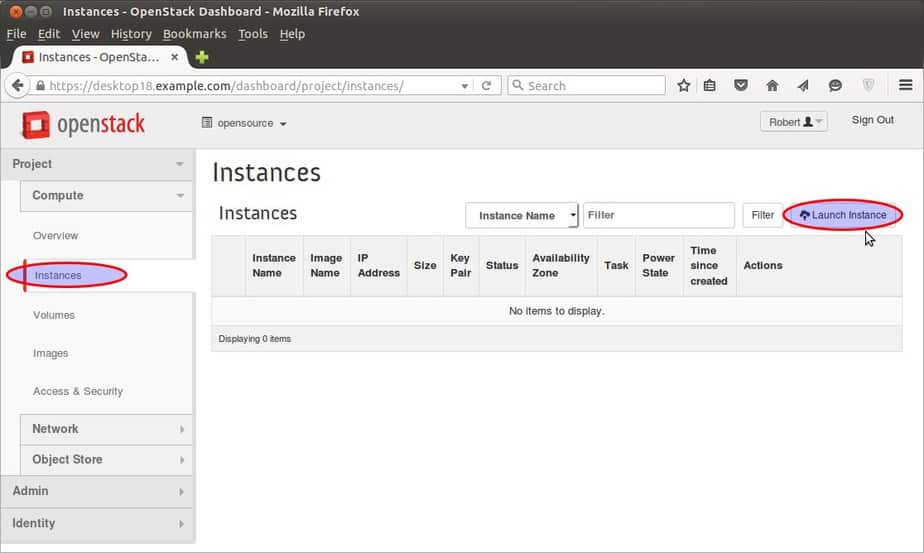Open the View menu
Screen dimensions: 924x553
[x=85, y=34]
